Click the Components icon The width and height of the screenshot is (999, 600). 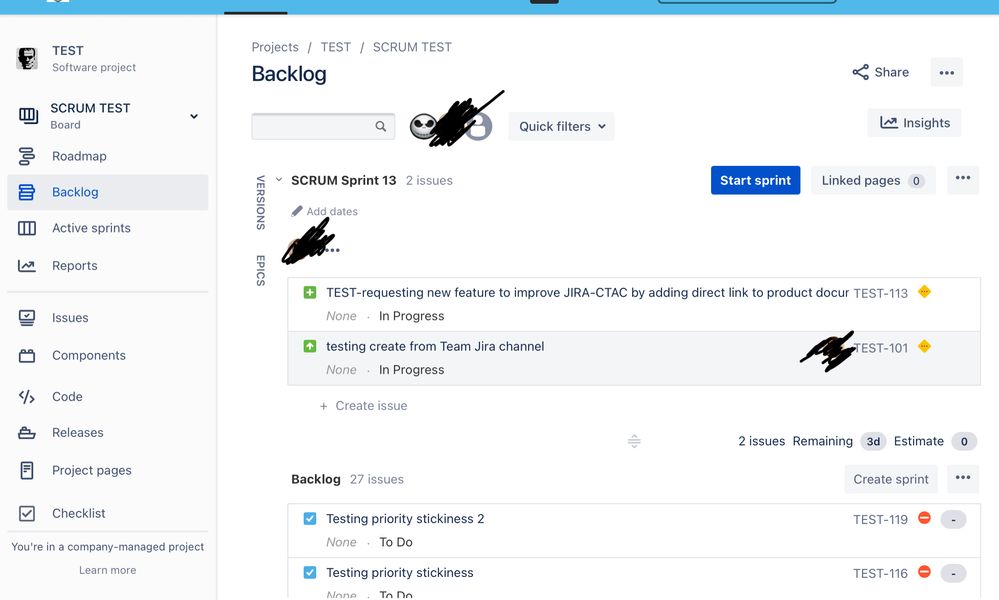coord(27,355)
